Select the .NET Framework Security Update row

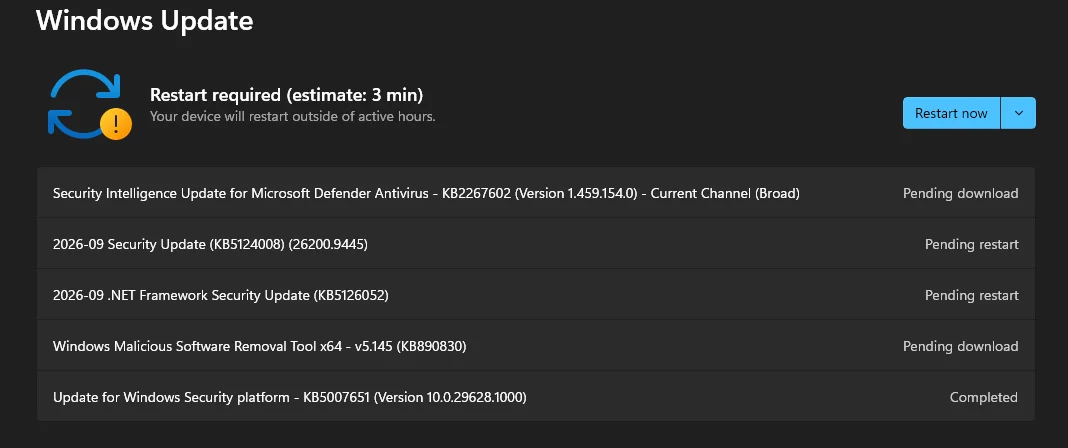coord(536,295)
